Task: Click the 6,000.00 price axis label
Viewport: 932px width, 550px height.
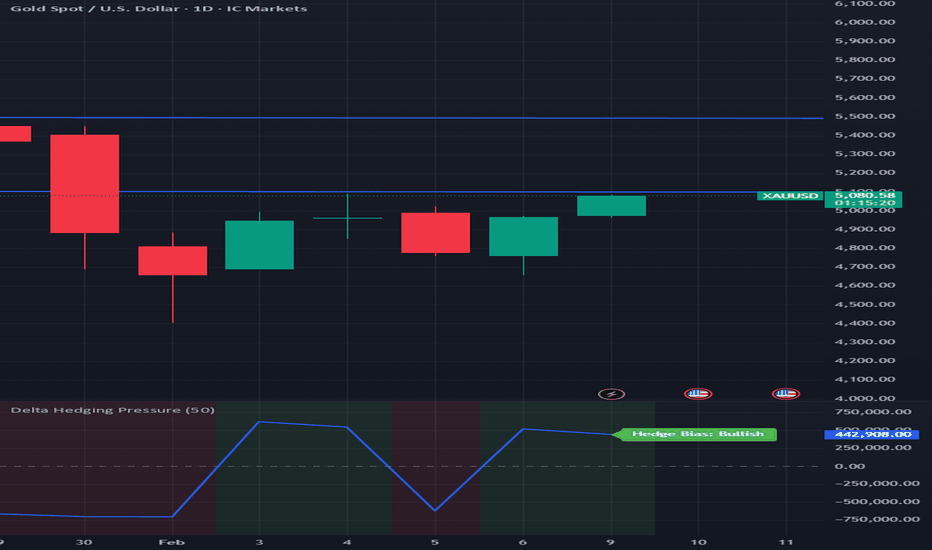Action: tap(865, 22)
